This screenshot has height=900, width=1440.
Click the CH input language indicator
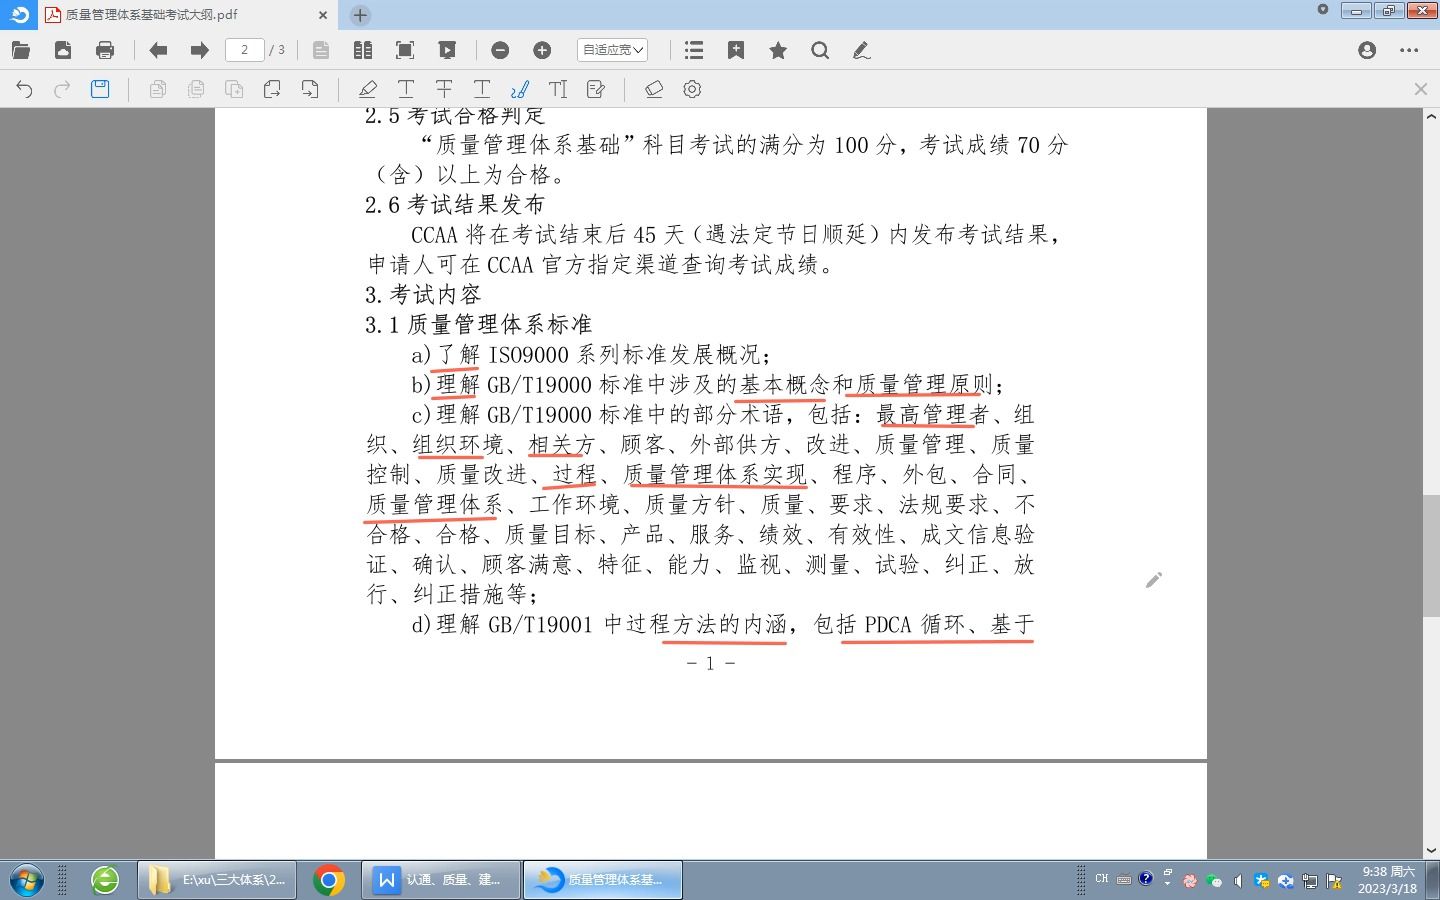tap(1101, 879)
